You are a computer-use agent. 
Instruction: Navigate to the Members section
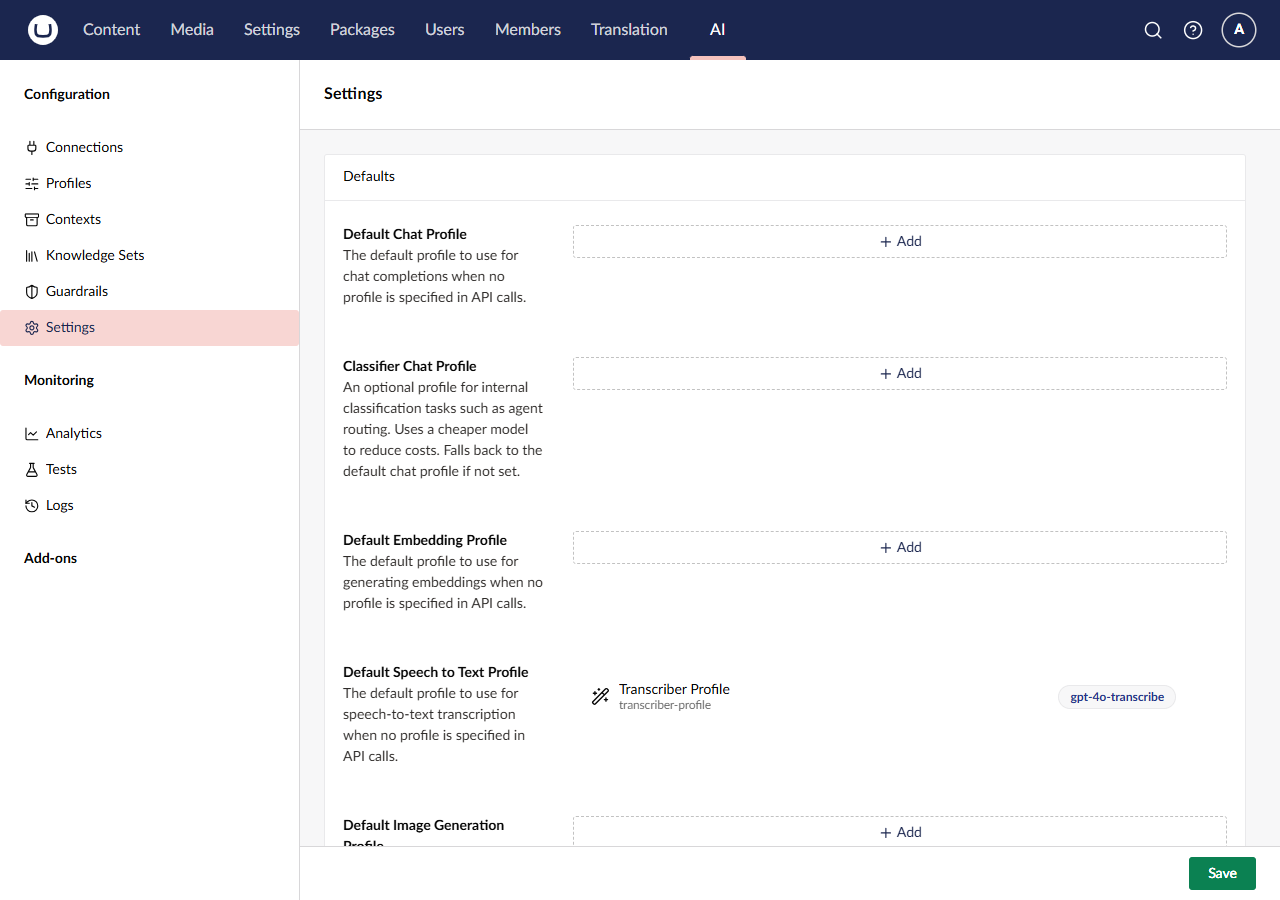[x=528, y=30]
